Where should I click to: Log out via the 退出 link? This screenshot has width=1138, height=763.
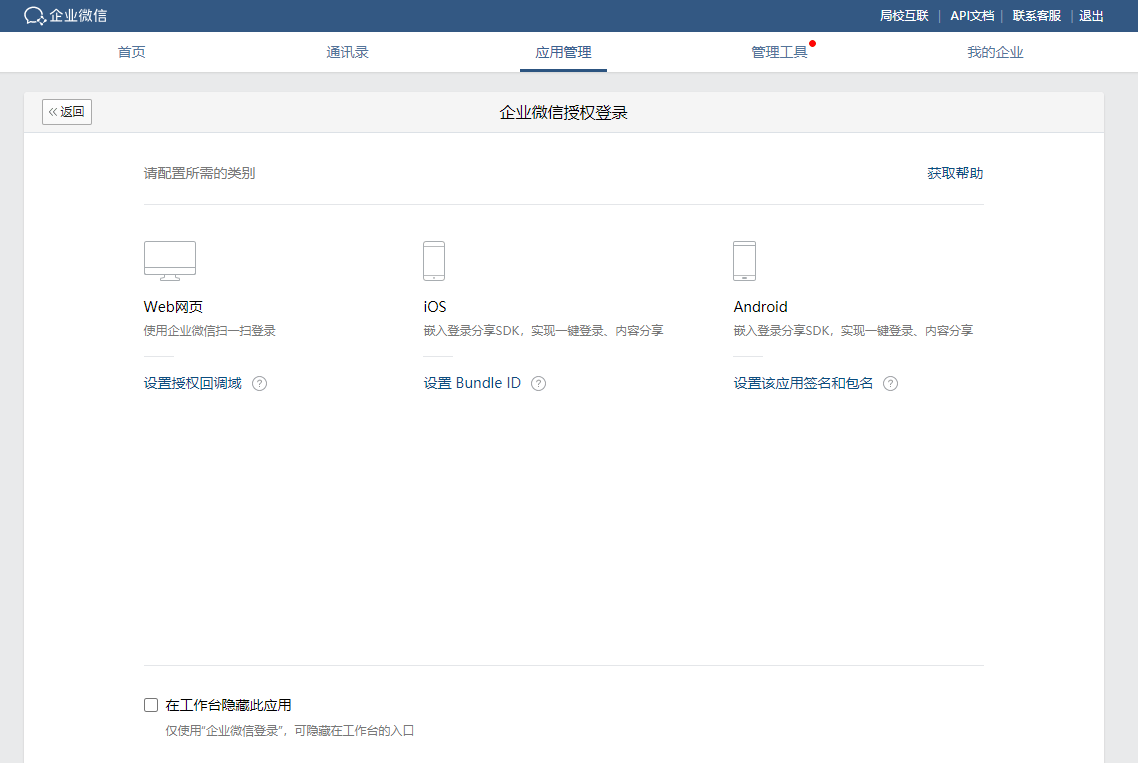[1092, 16]
